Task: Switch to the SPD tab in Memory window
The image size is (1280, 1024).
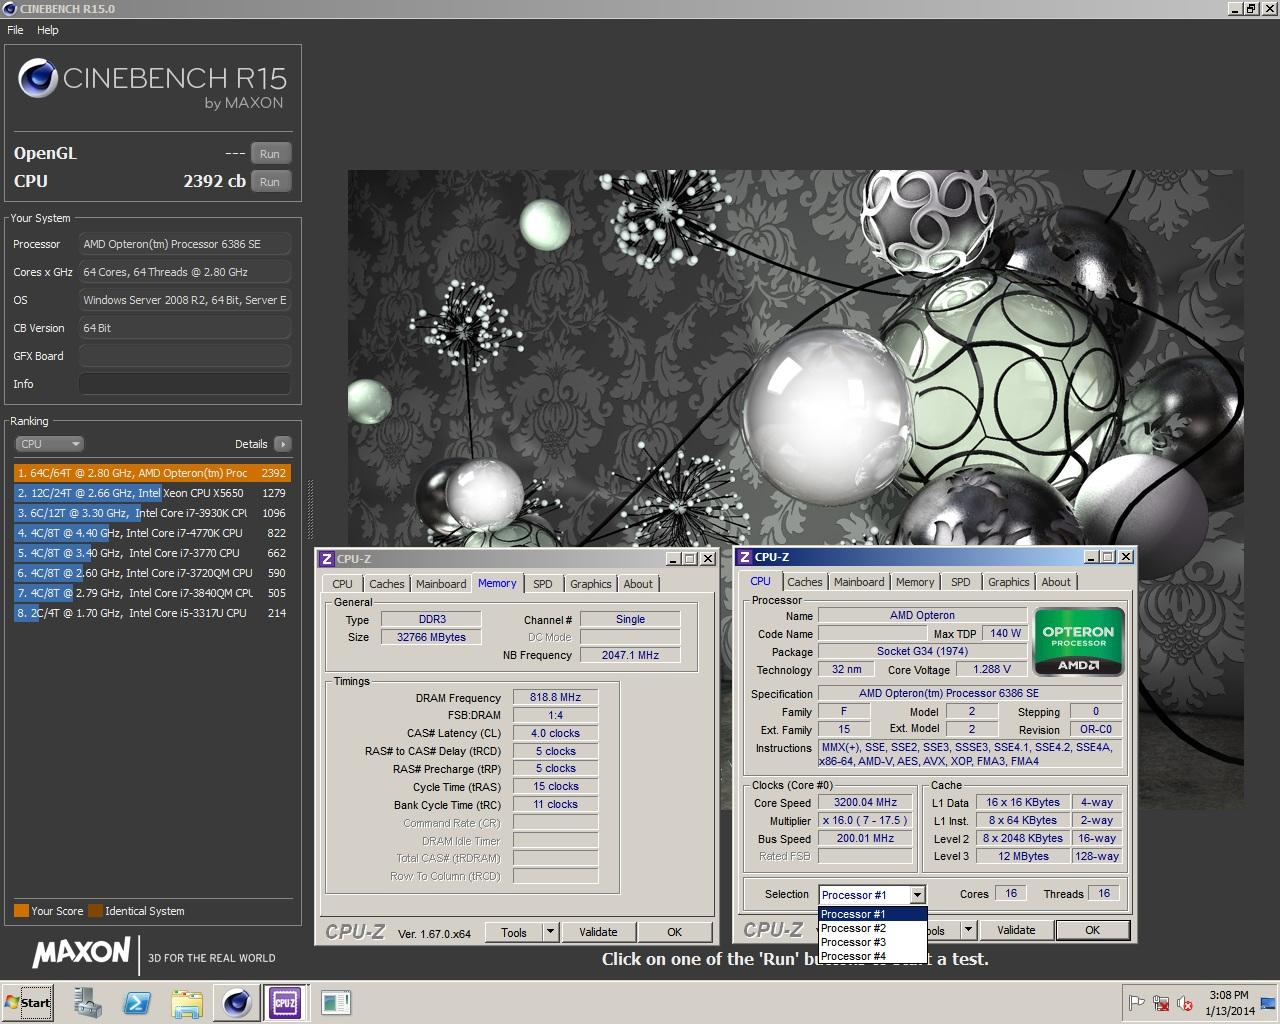Action: click(542, 584)
